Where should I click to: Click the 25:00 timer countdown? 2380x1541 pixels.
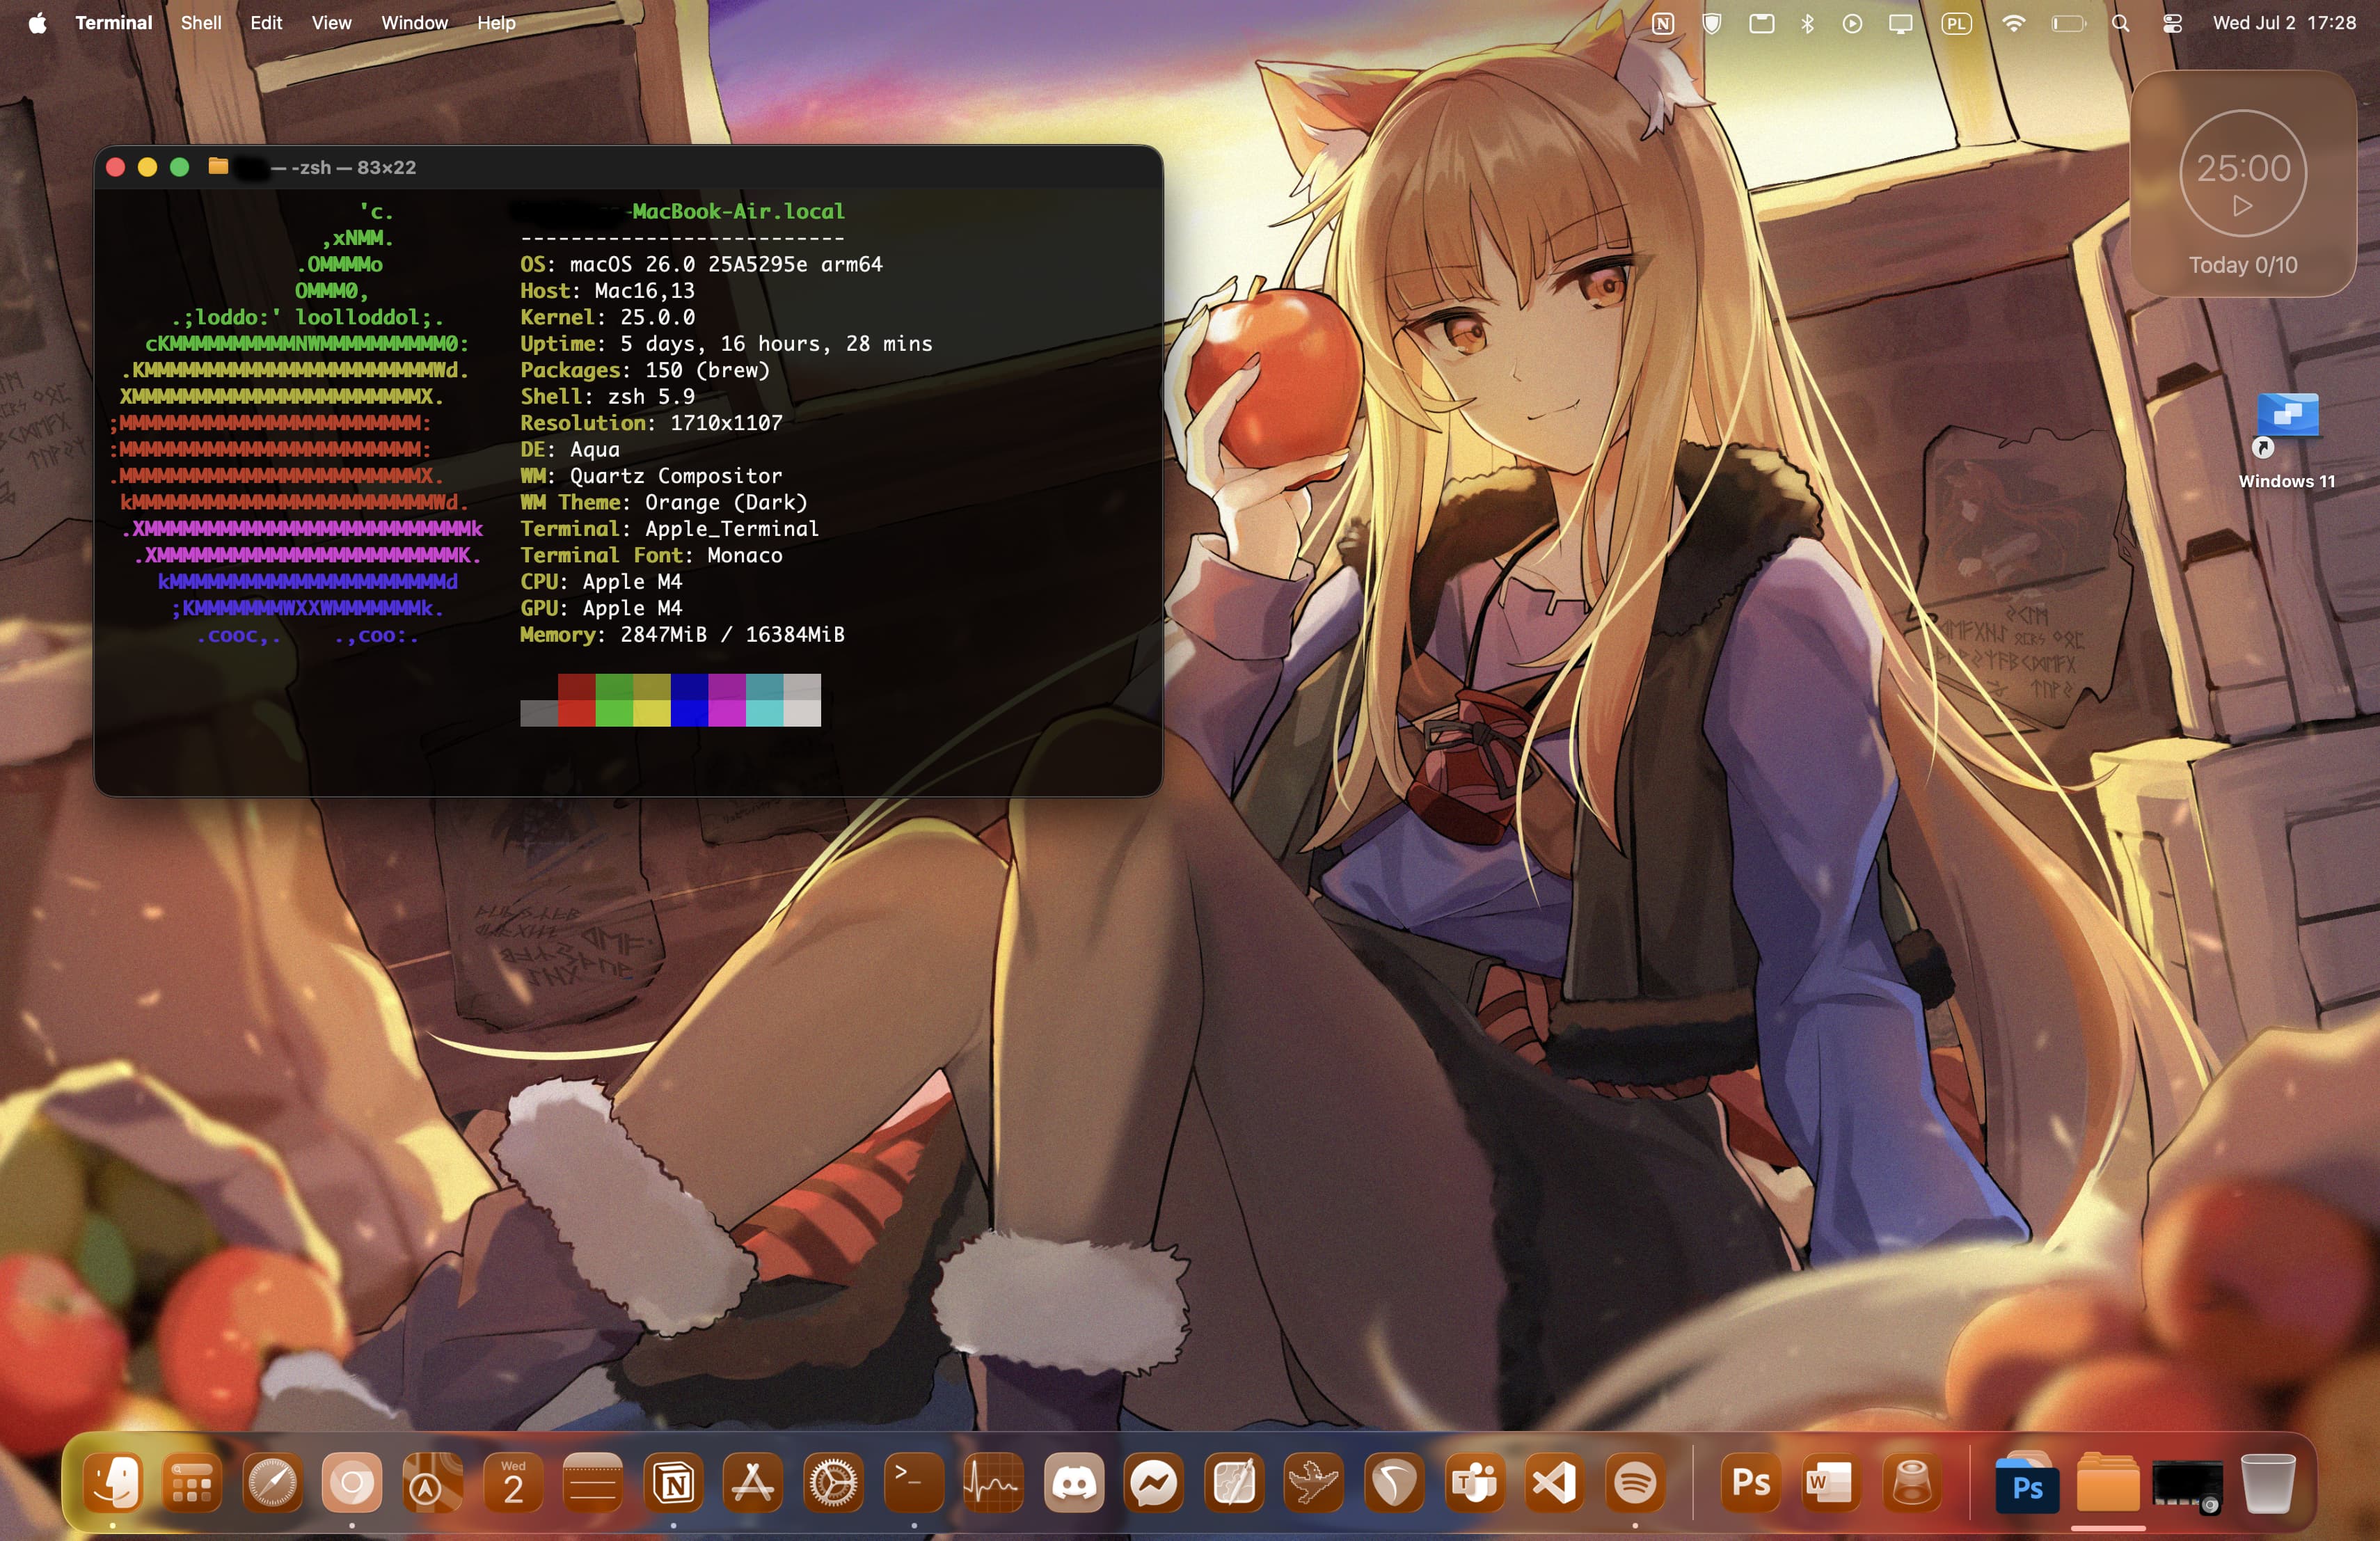[2243, 168]
